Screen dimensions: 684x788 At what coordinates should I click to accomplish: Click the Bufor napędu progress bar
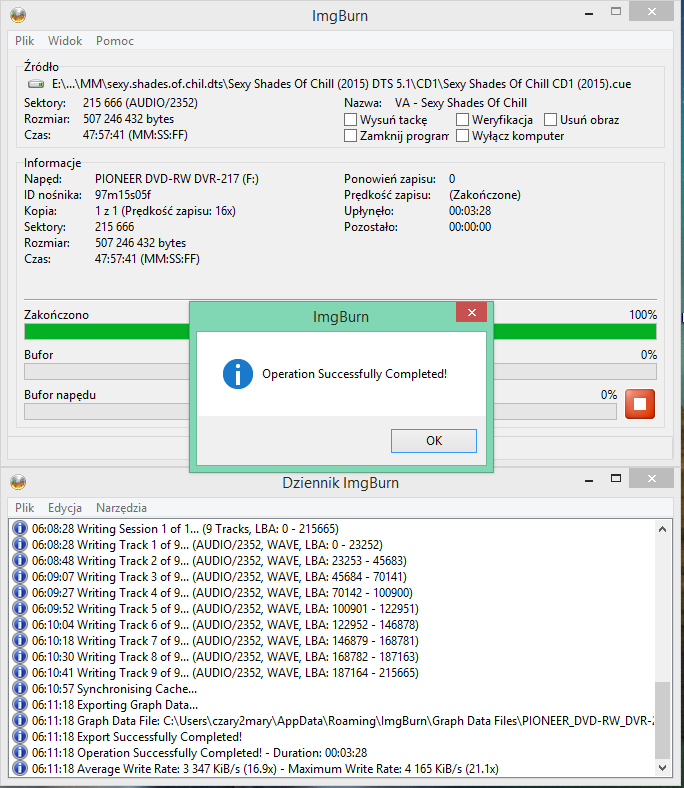(x=320, y=412)
